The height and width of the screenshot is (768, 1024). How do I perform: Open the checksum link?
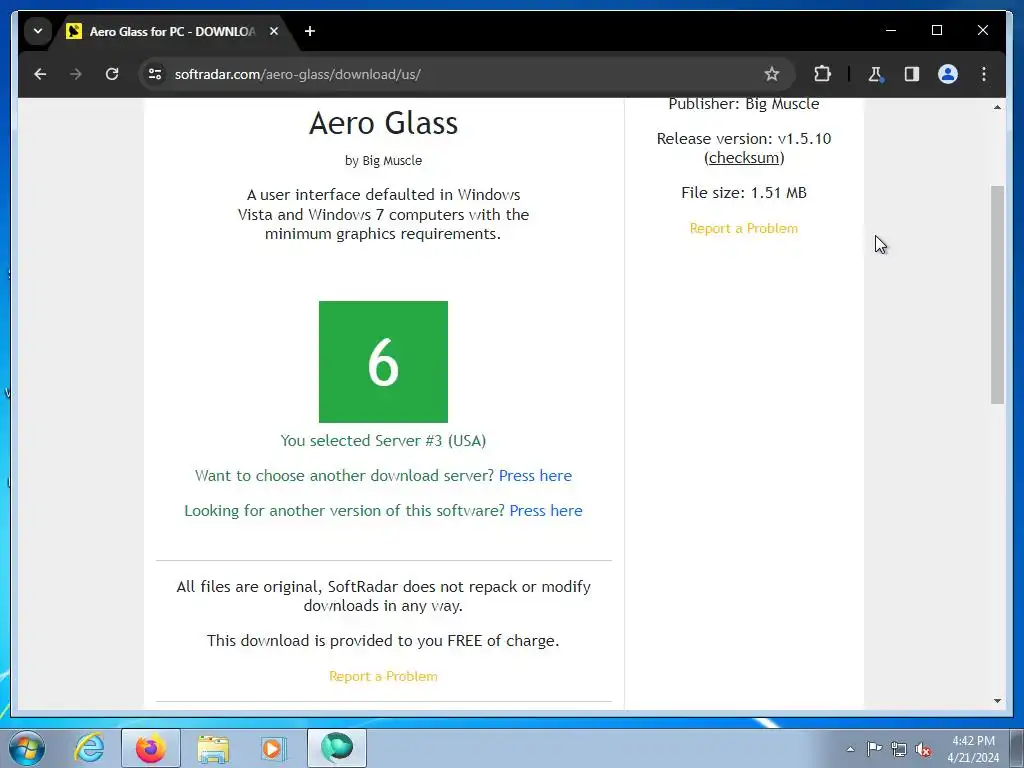(x=744, y=157)
